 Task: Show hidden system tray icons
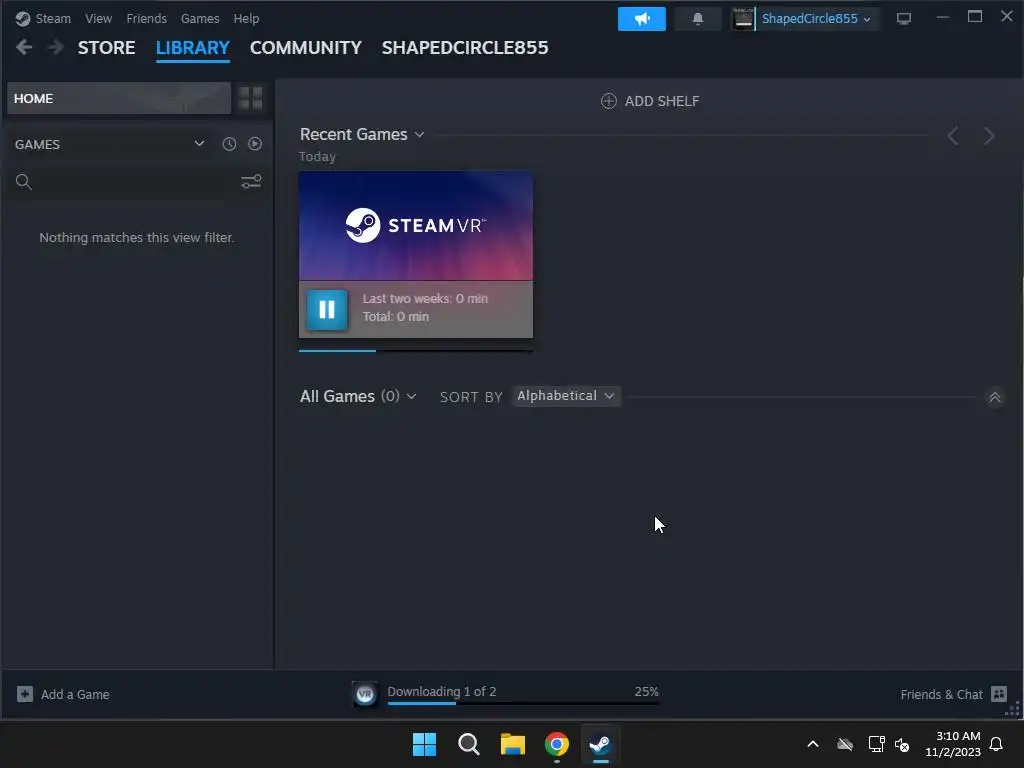coord(813,744)
